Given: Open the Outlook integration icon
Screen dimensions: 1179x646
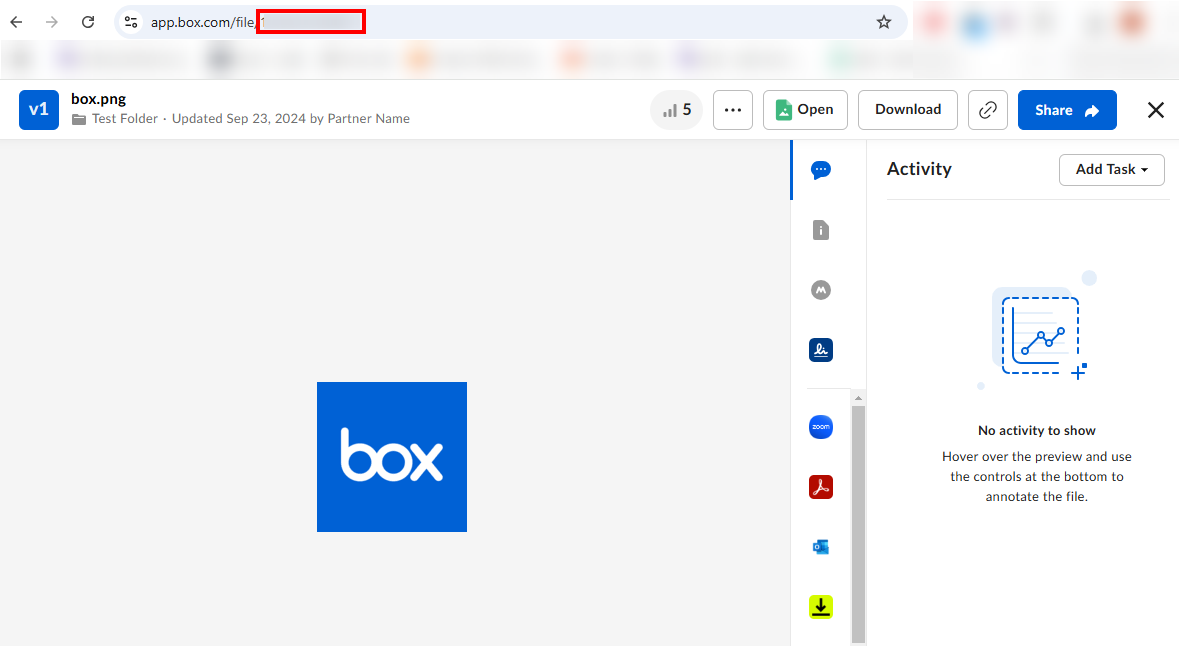Looking at the screenshot, I should click(x=821, y=547).
